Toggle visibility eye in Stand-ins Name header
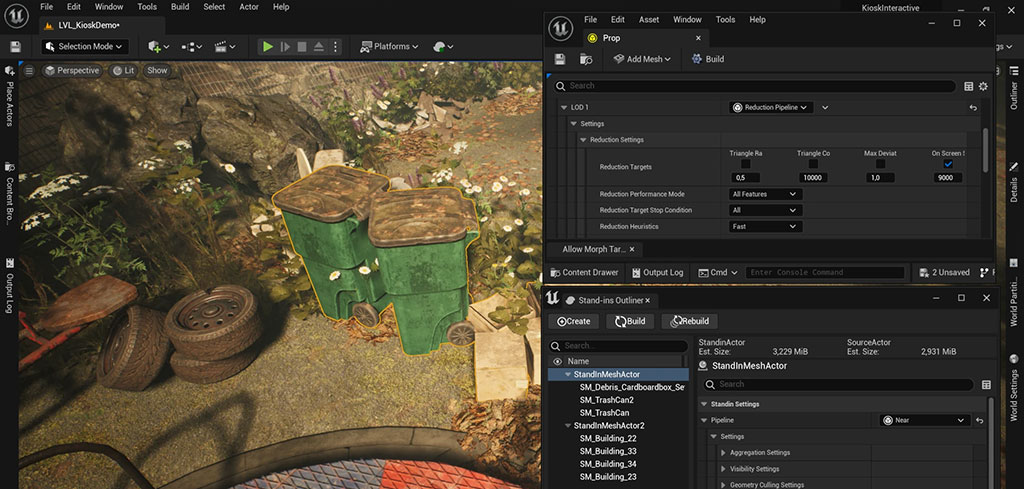 click(x=557, y=361)
